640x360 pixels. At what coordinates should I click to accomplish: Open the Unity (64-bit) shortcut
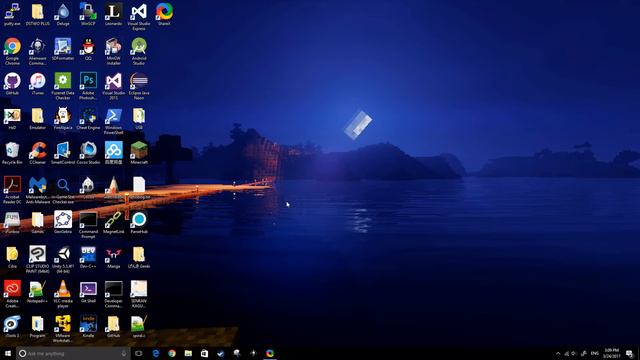pos(63,260)
